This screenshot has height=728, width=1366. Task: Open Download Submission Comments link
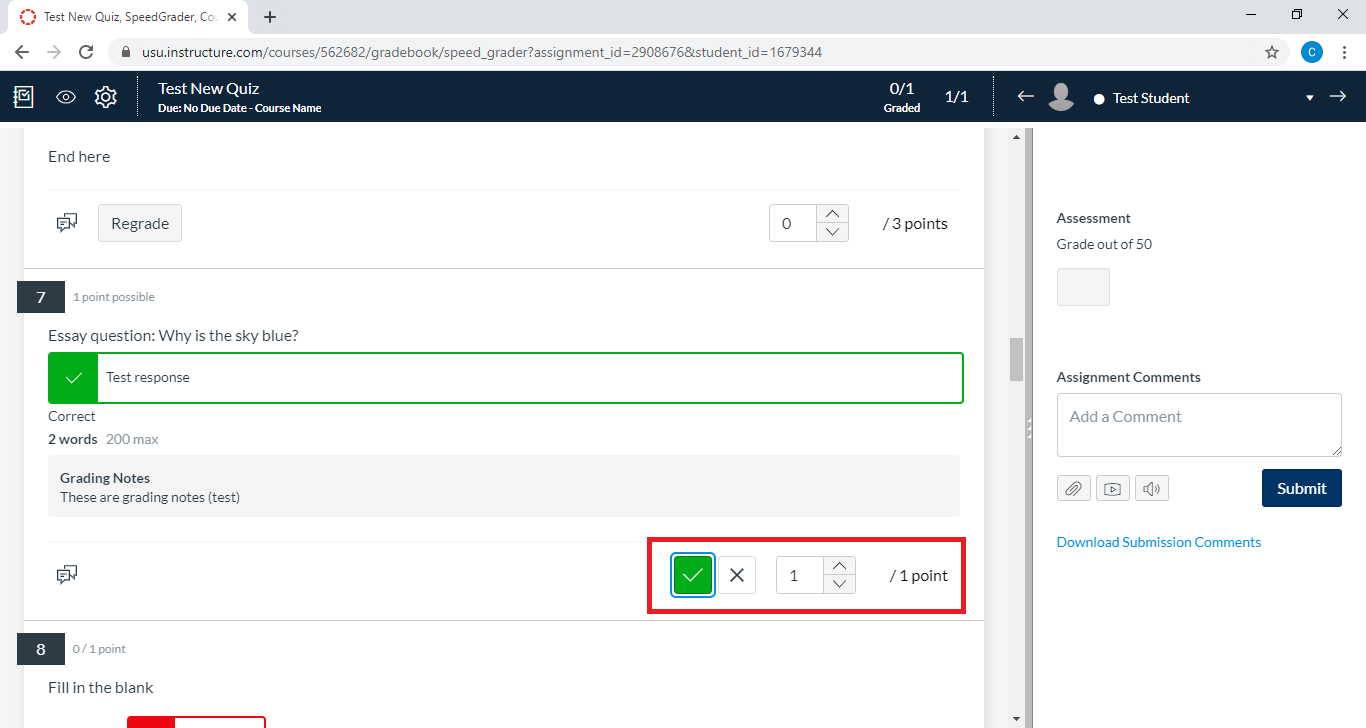click(1158, 542)
